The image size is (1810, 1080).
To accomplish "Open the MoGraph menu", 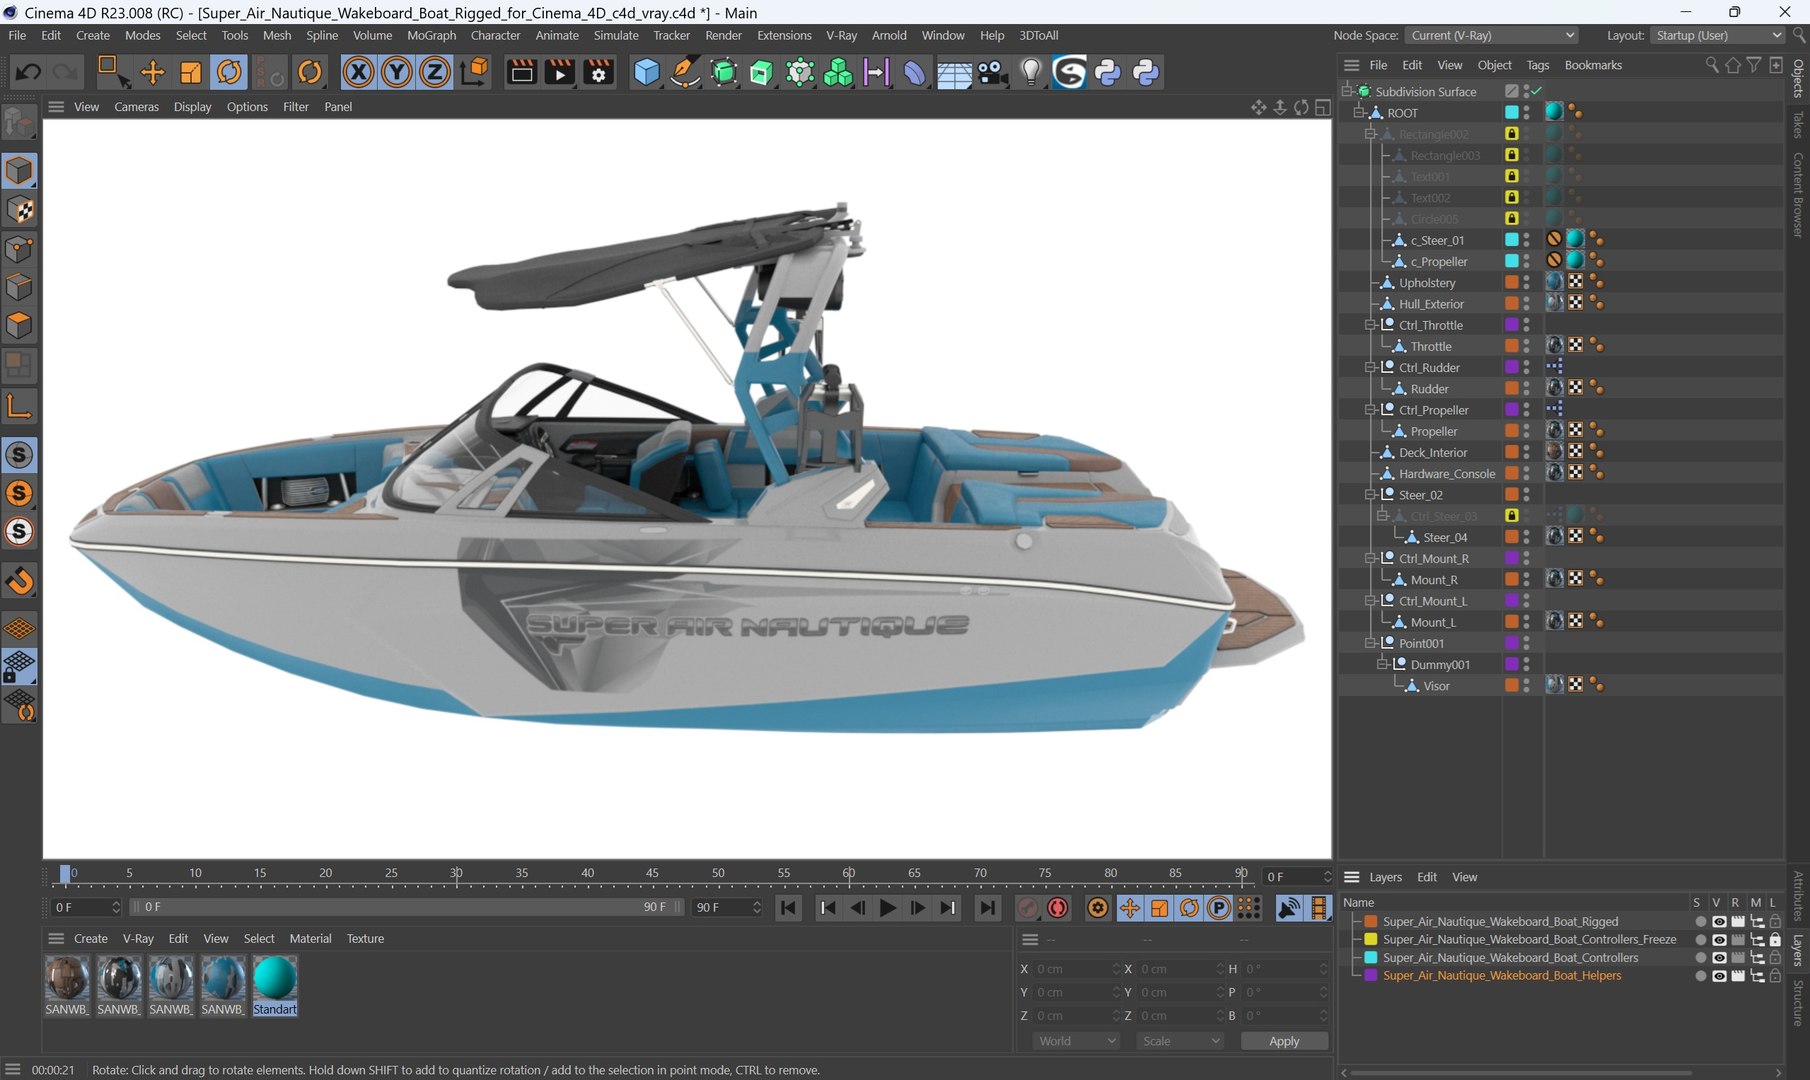I will tap(431, 35).
